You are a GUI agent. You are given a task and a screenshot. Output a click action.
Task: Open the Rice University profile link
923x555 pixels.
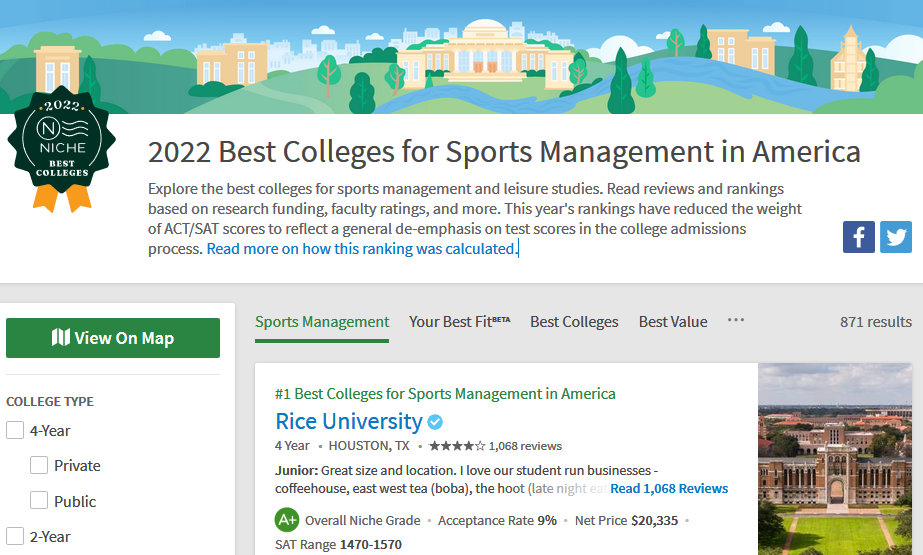pyautogui.click(x=349, y=421)
